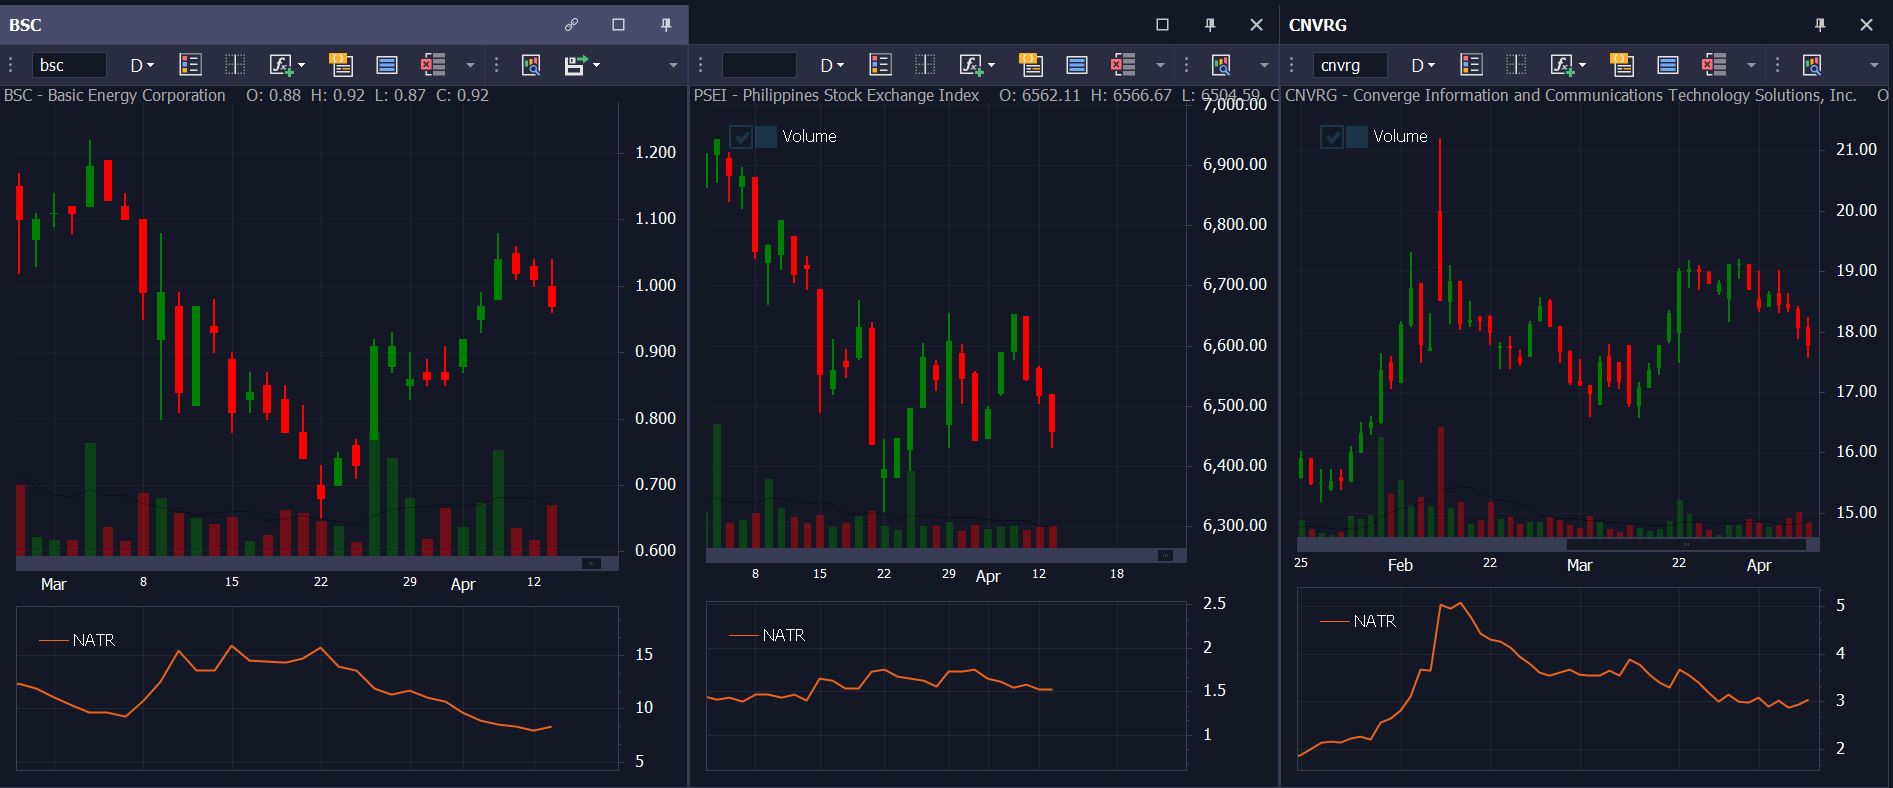Image resolution: width=1893 pixels, height=788 pixels.
Task: Open the D interval dropdown in the CNVRG toolbar
Action: 1422,65
